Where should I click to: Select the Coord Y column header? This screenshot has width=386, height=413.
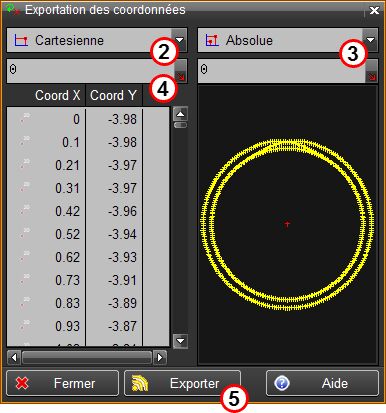point(114,95)
